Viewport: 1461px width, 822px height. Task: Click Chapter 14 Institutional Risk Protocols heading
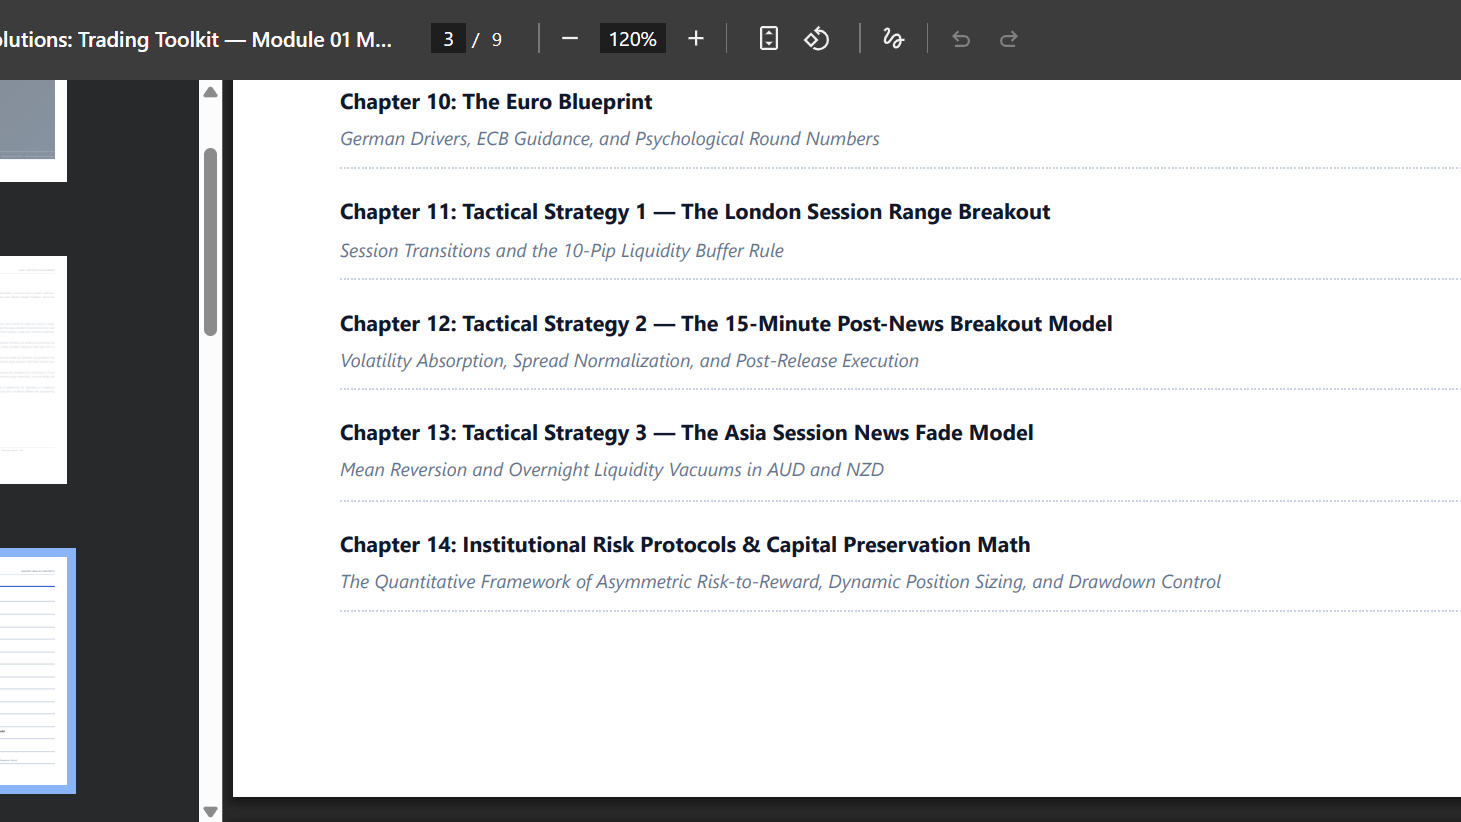(x=685, y=545)
